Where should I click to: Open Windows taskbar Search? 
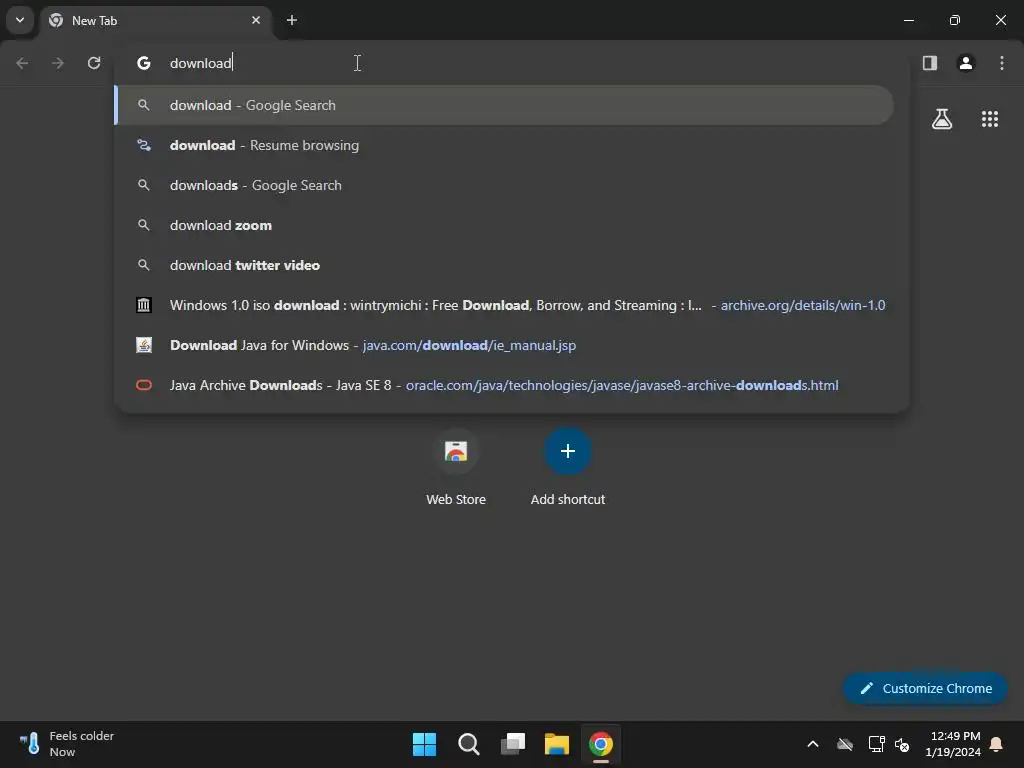pyautogui.click(x=469, y=744)
